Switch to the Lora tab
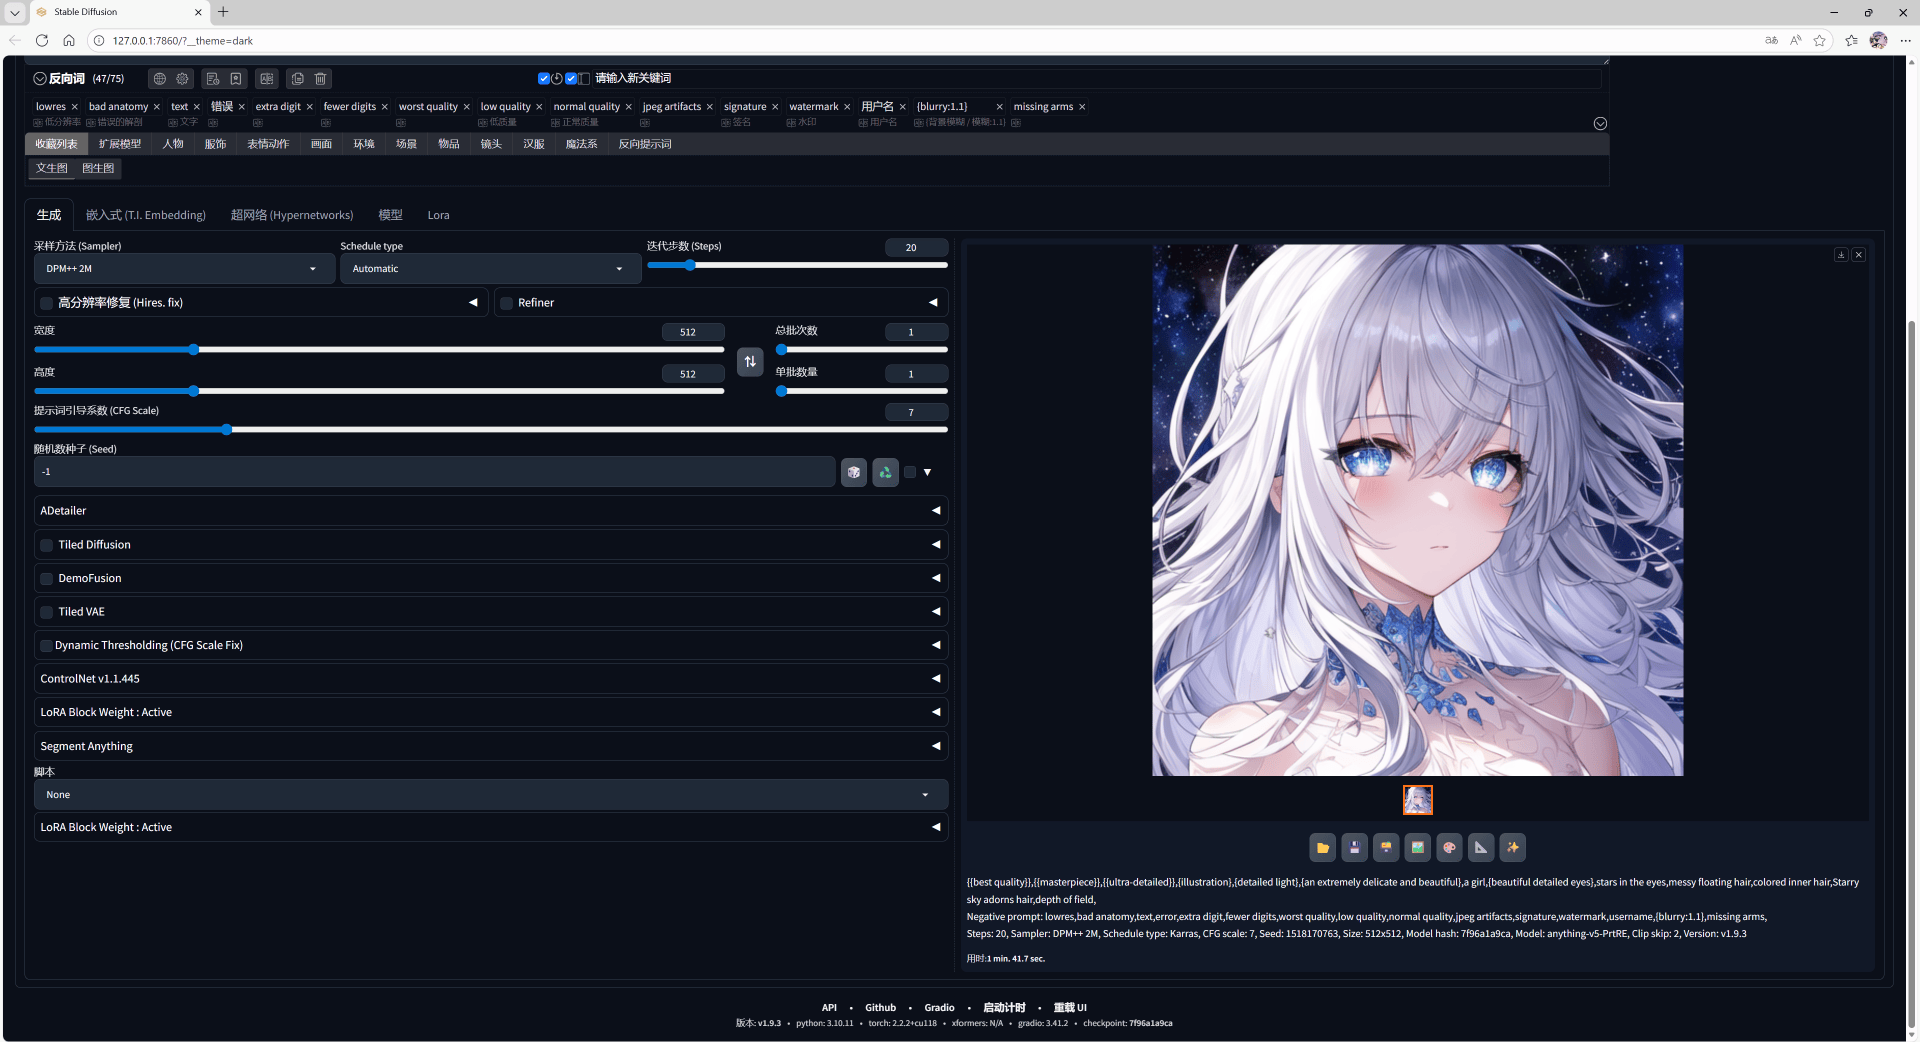 coord(438,215)
